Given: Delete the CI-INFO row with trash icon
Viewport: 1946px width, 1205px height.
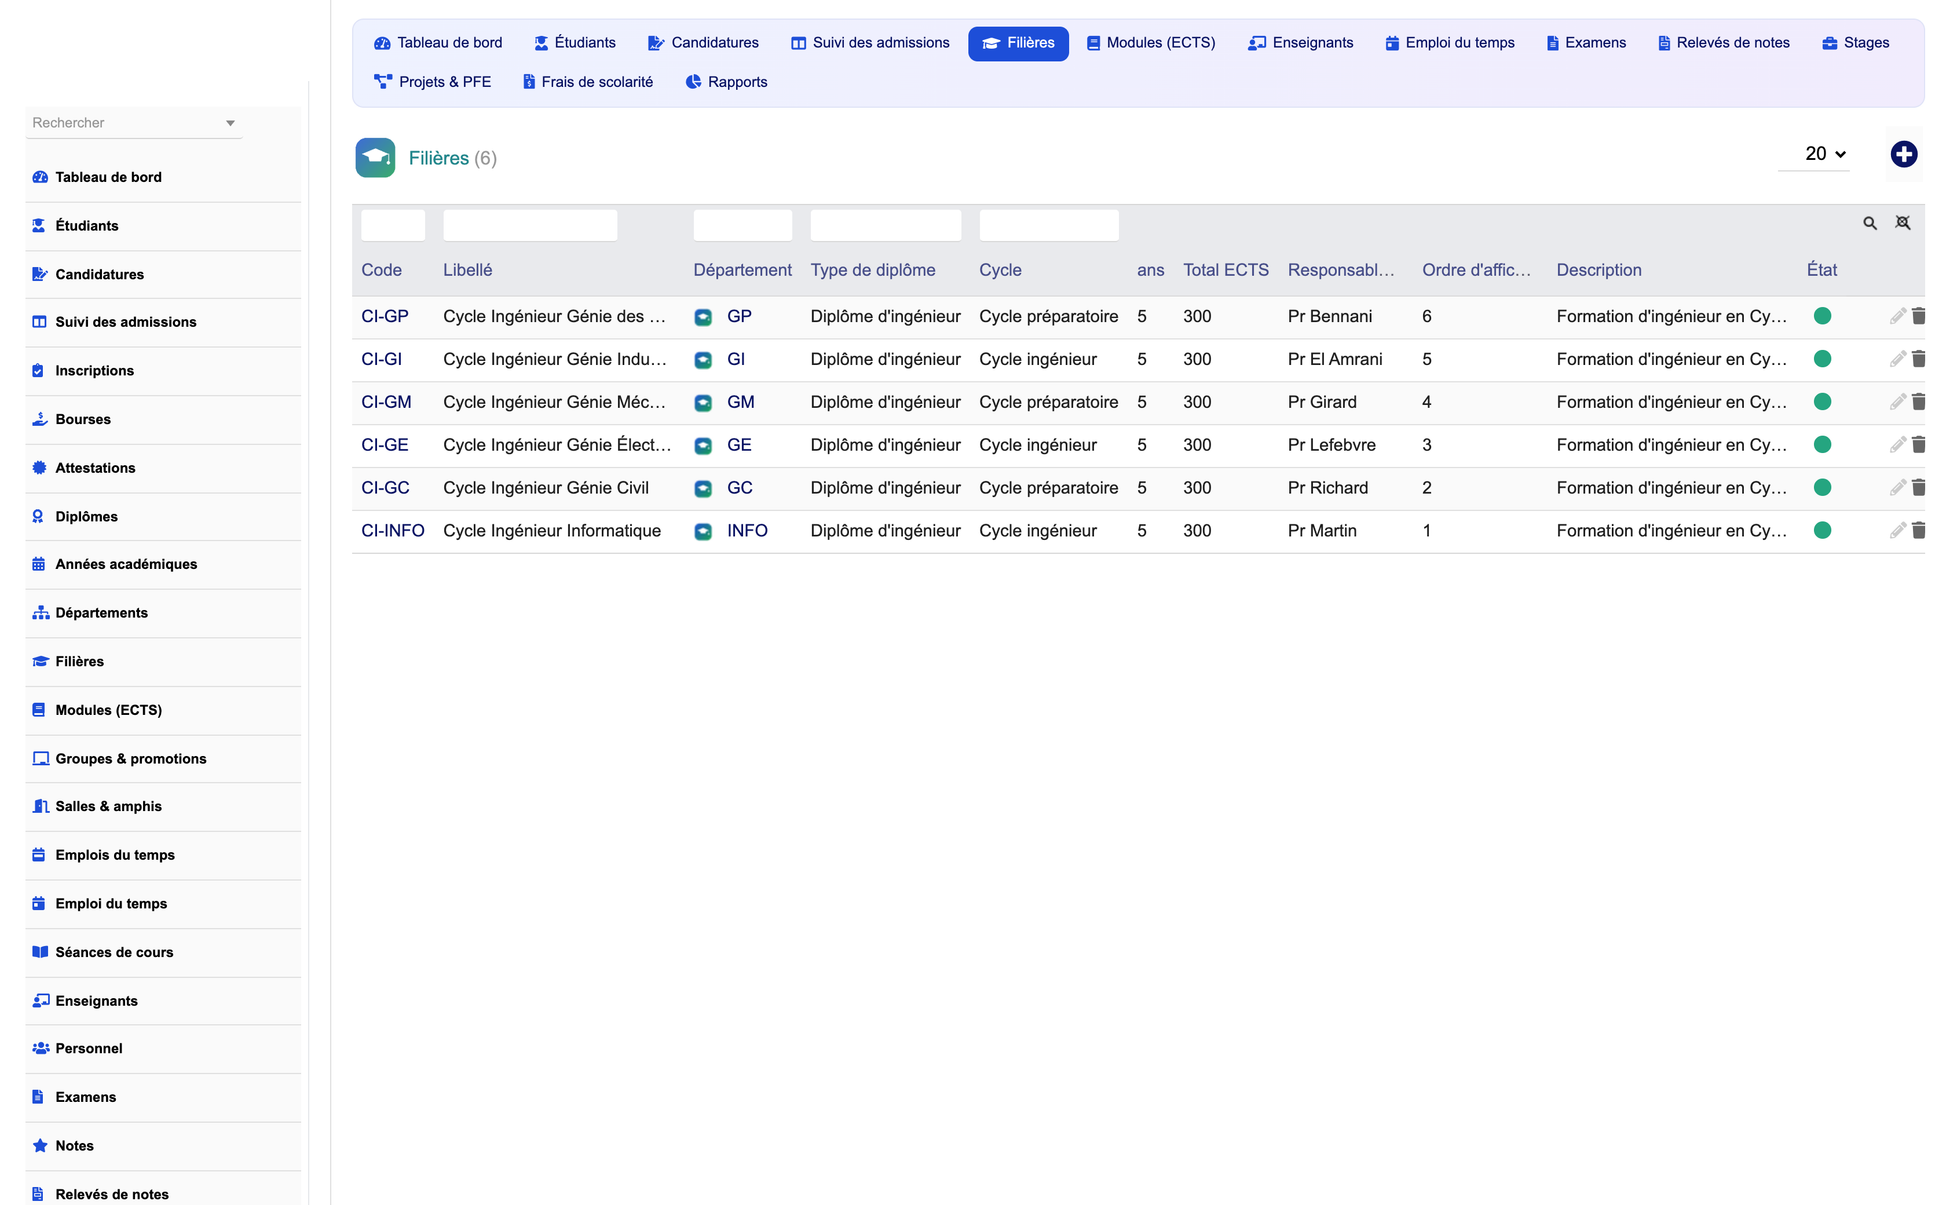Looking at the screenshot, I should point(1918,531).
